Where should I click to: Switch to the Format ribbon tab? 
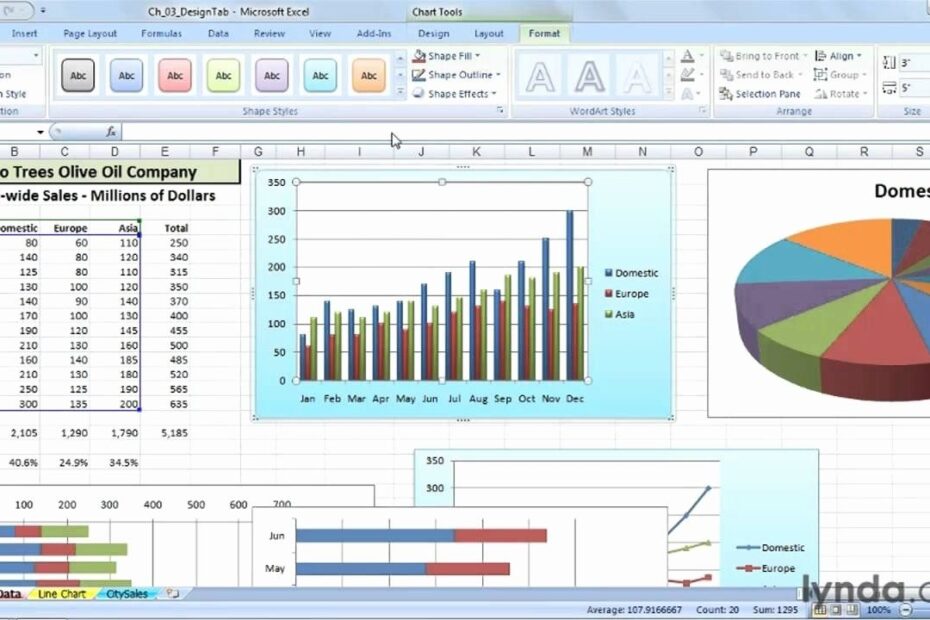pyautogui.click(x=544, y=33)
